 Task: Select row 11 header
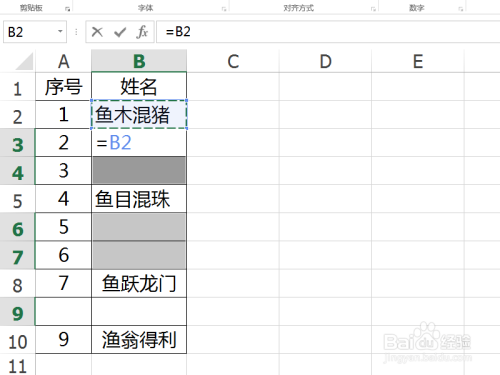(x=17, y=364)
